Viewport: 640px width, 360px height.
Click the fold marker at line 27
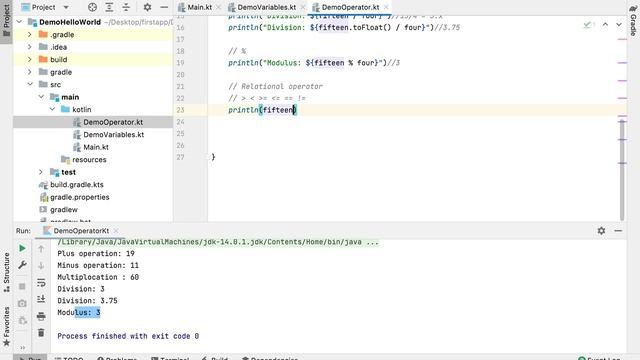[x=209, y=157]
